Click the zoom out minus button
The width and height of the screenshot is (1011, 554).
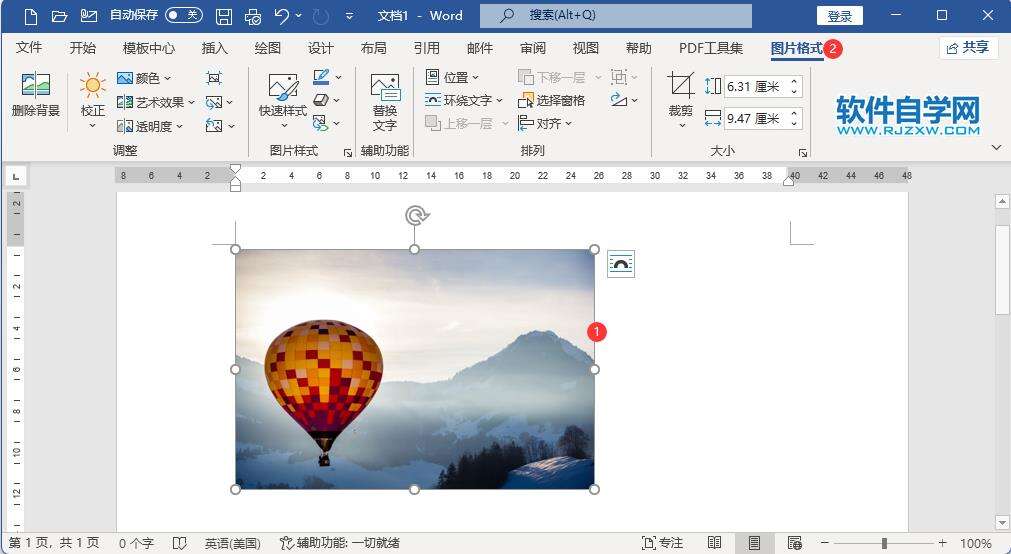[x=825, y=543]
